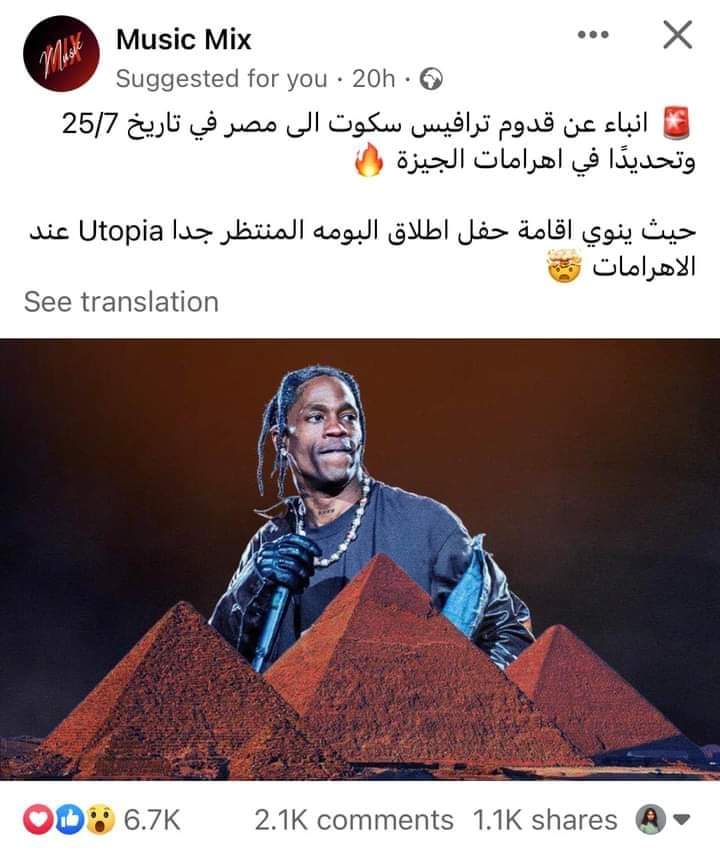The image size is (720, 852).
Task: Open the Travis Scott pyramids image
Action: pyautogui.click(x=360, y=559)
